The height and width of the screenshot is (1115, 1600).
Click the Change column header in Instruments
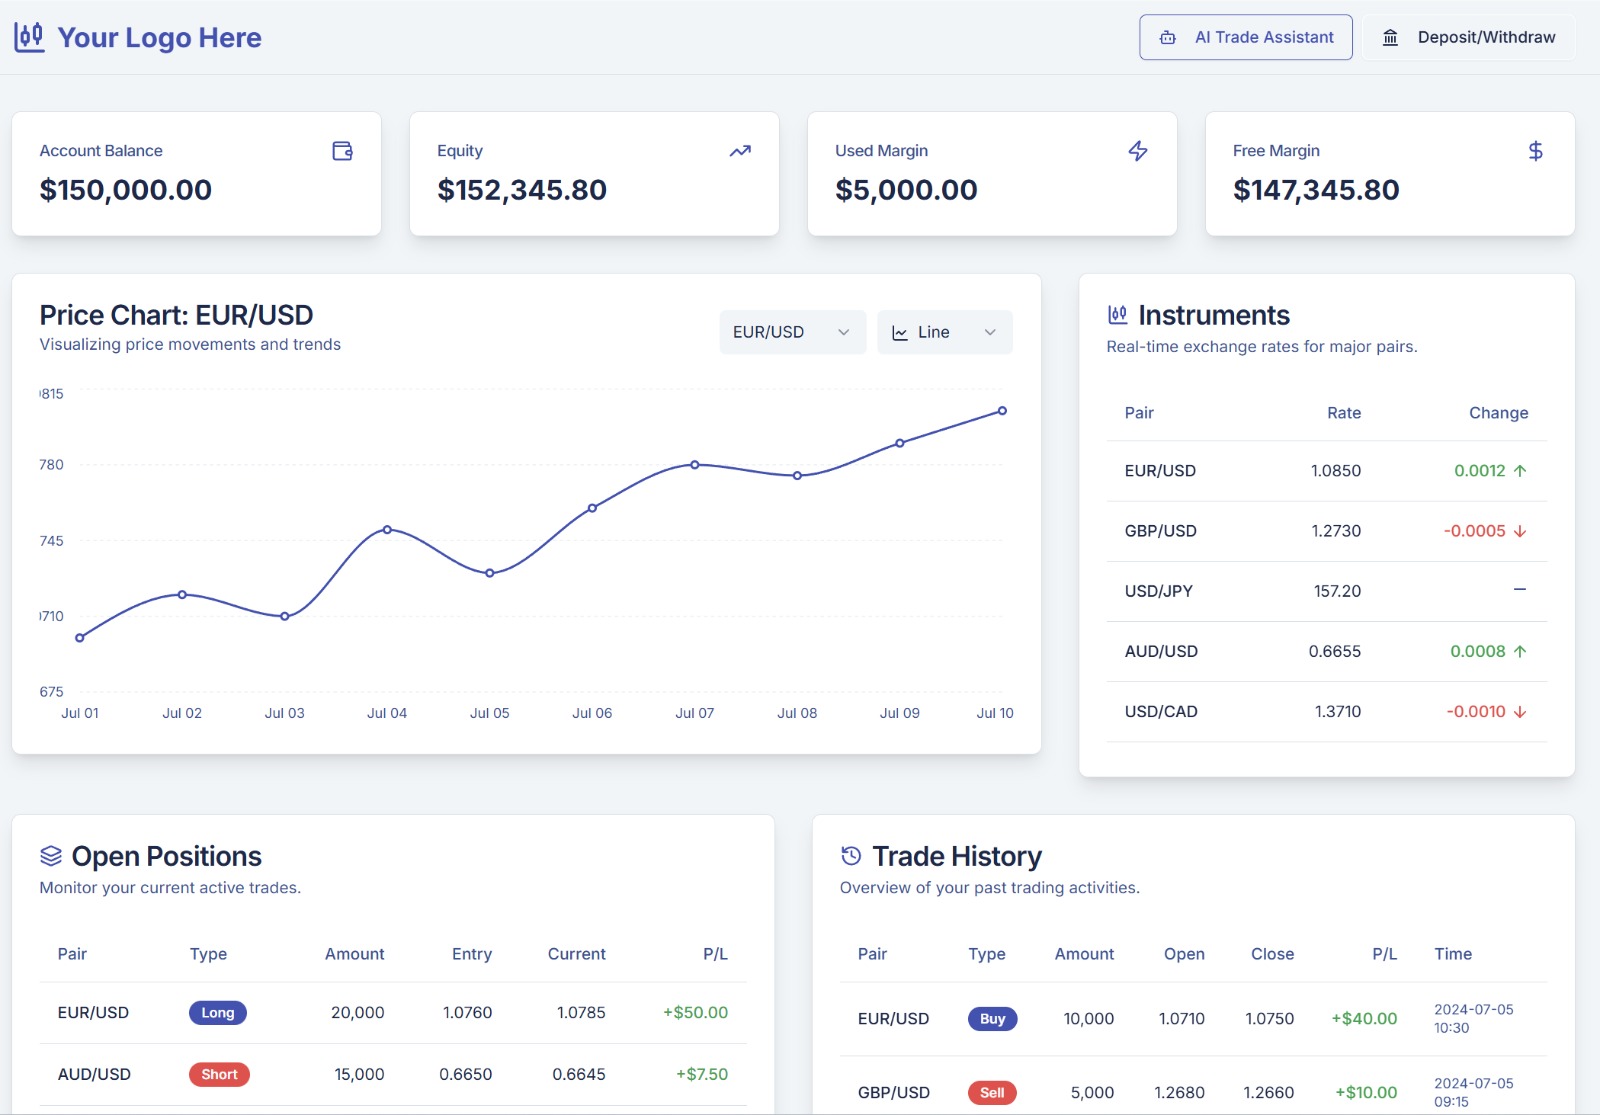pos(1498,413)
